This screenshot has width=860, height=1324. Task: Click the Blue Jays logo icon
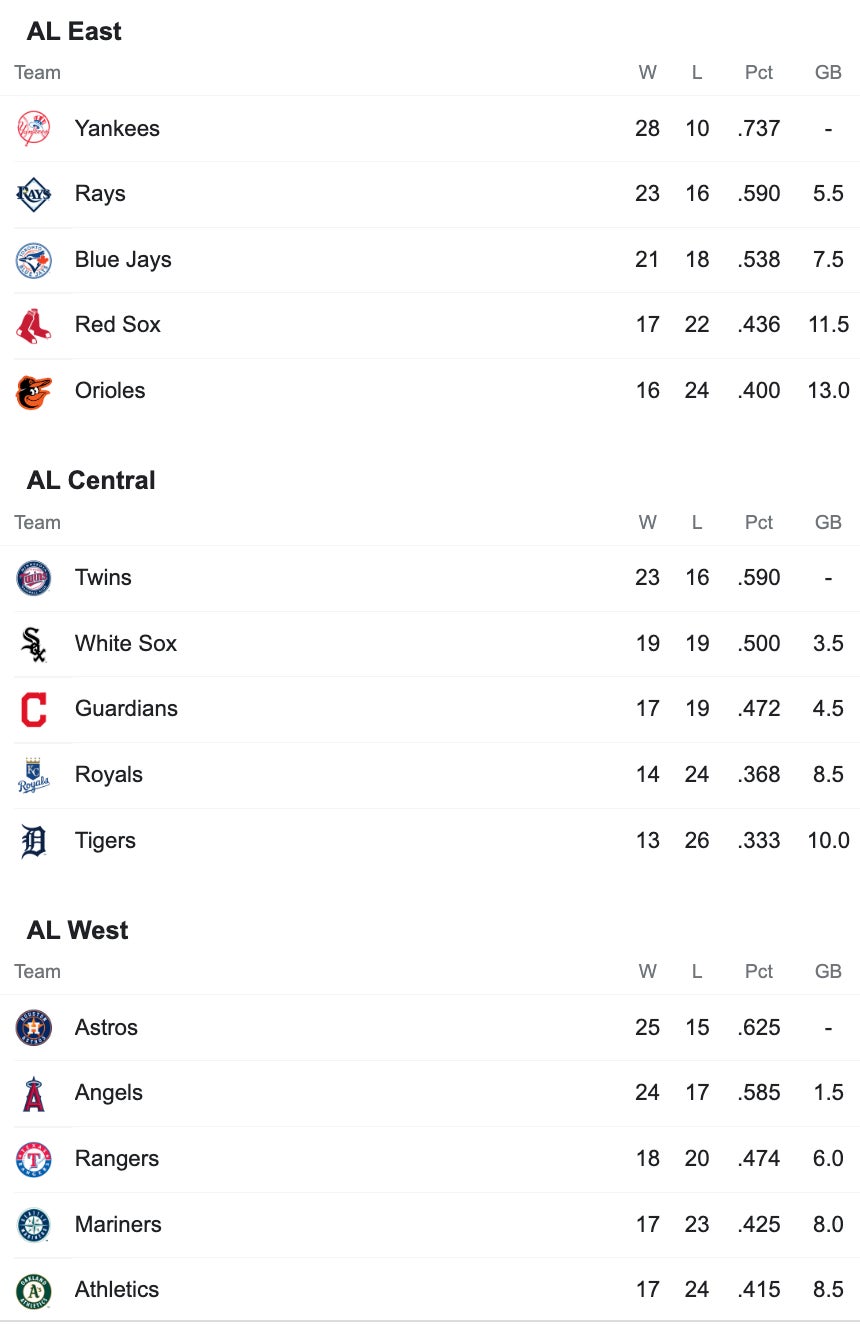click(x=34, y=260)
